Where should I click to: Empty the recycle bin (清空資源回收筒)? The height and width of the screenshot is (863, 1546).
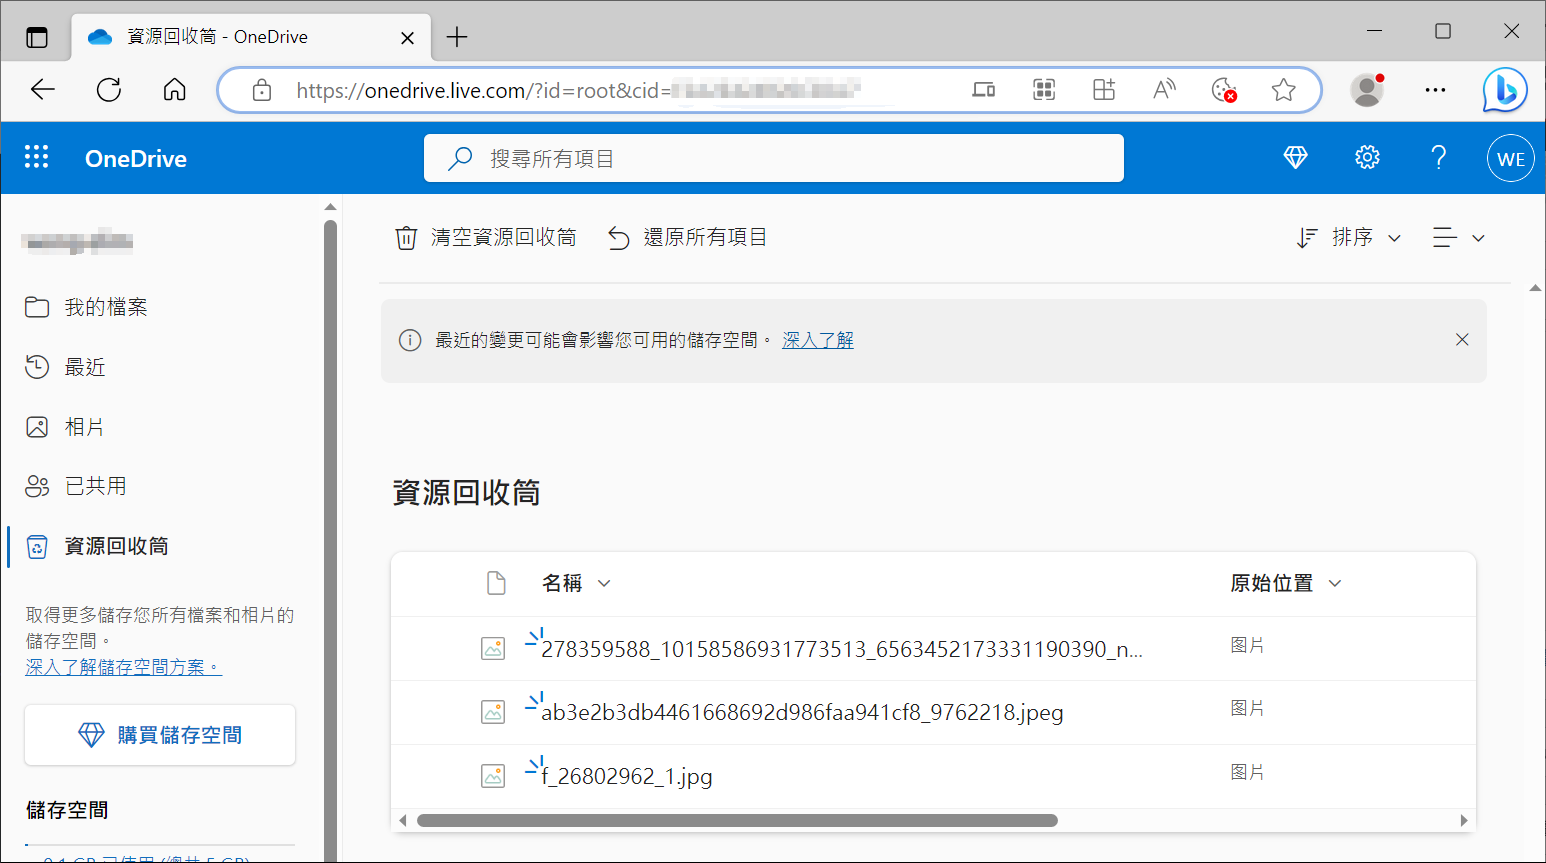486,237
